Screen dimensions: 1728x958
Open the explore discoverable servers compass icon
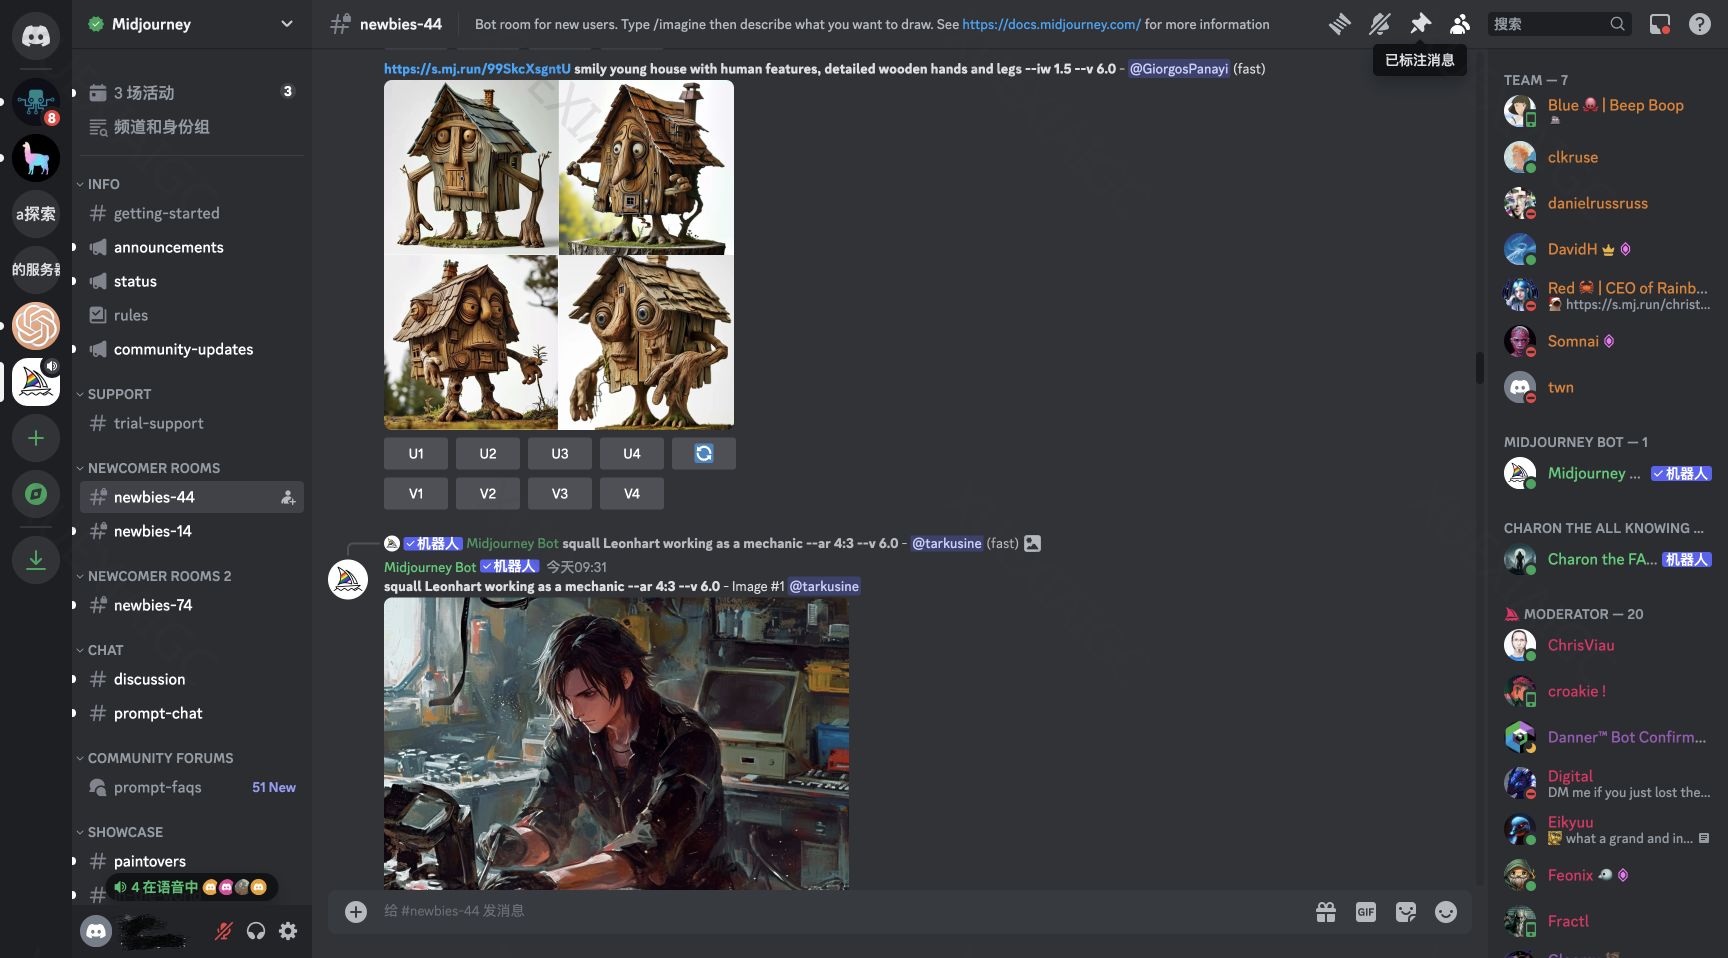pyautogui.click(x=36, y=494)
